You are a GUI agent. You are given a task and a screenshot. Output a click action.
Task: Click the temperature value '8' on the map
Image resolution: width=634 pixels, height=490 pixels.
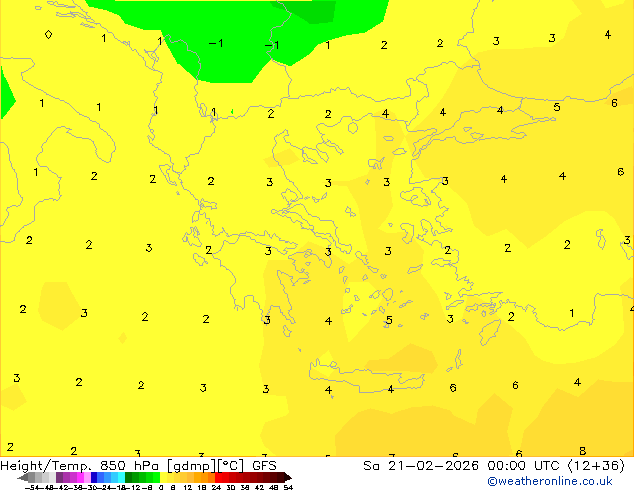click(x=582, y=451)
